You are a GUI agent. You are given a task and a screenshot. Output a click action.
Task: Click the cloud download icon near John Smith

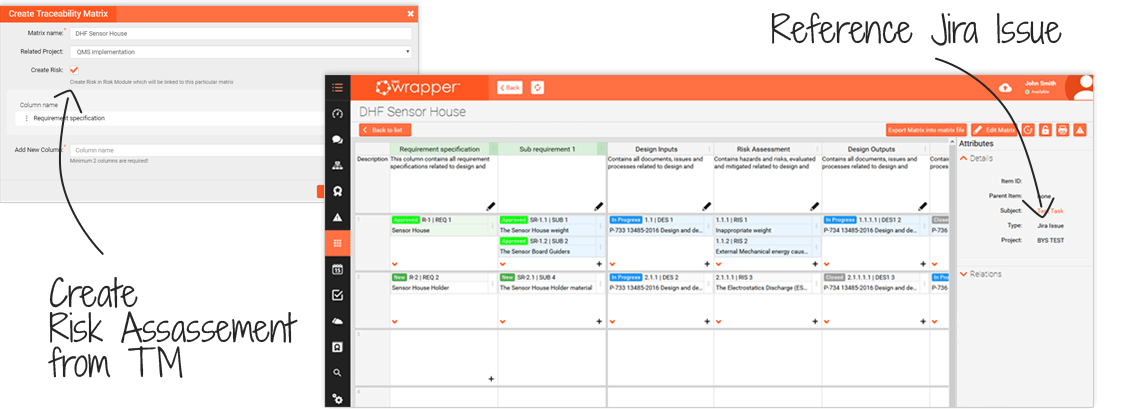tap(1005, 87)
